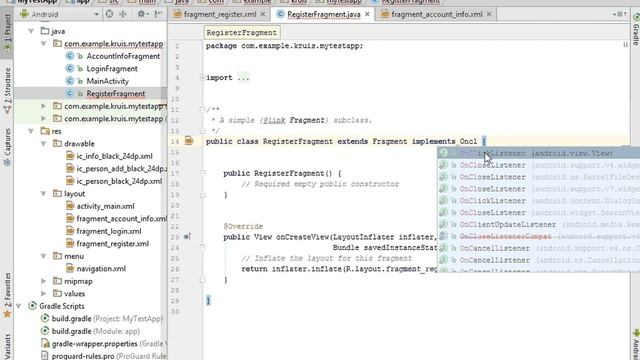This screenshot has width=640, height=360.
Task: Switch to fragment_account_info.xml editor tab
Action: point(436,14)
